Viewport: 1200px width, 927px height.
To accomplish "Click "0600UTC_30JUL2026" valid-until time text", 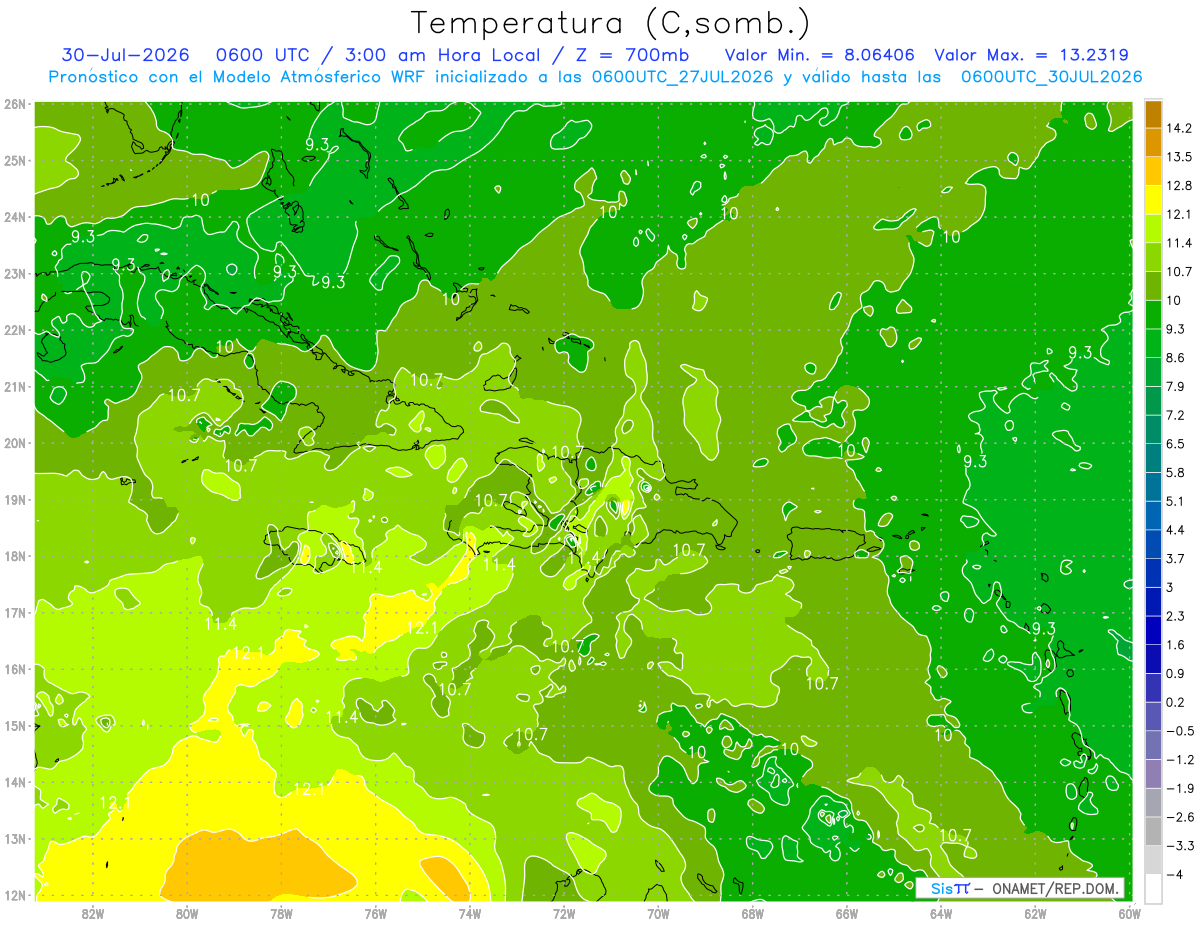I will pos(1051,77).
